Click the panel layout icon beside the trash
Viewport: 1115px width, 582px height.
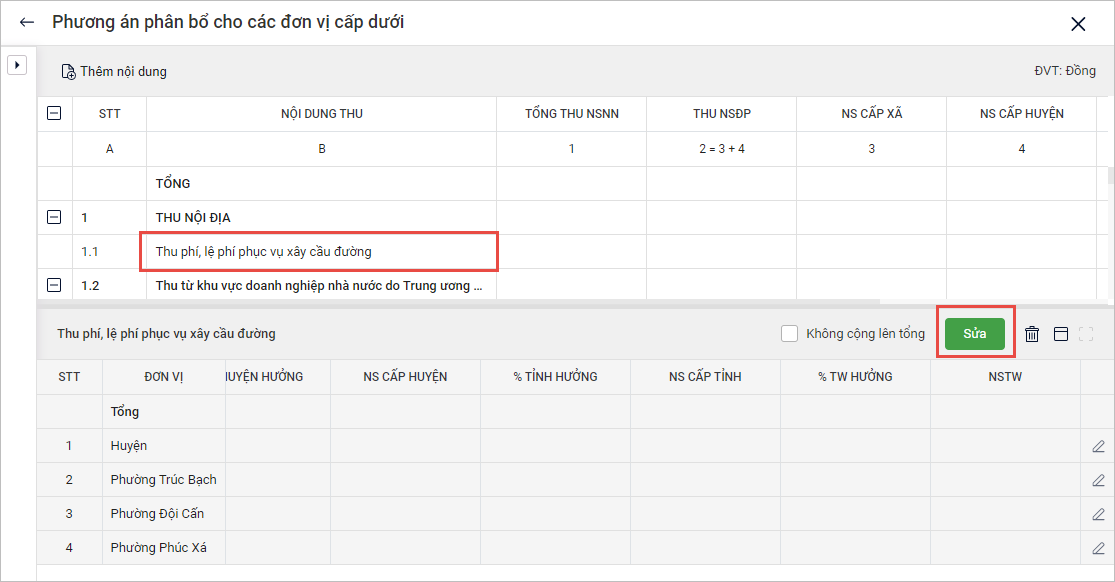[x=1061, y=334]
